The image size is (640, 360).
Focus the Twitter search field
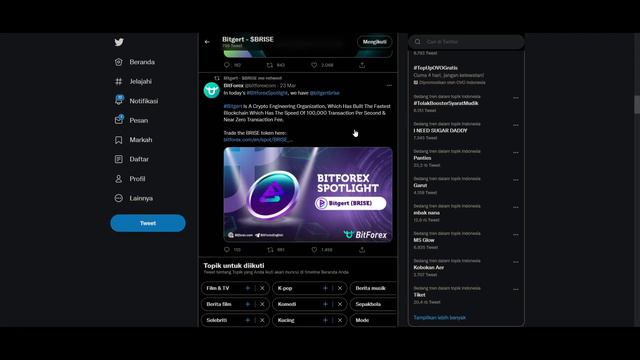click(466, 42)
